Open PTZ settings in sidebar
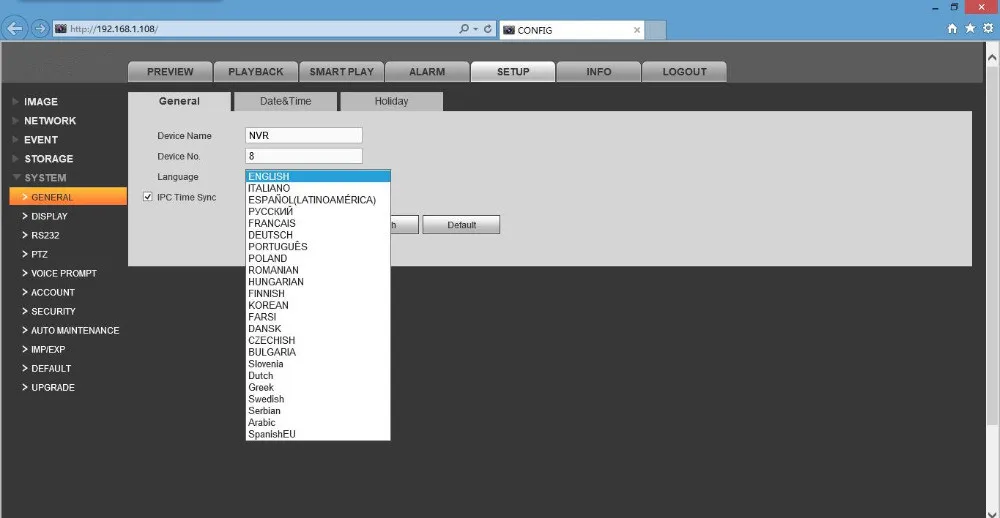The height and width of the screenshot is (518, 1000). pyautogui.click(x=39, y=255)
